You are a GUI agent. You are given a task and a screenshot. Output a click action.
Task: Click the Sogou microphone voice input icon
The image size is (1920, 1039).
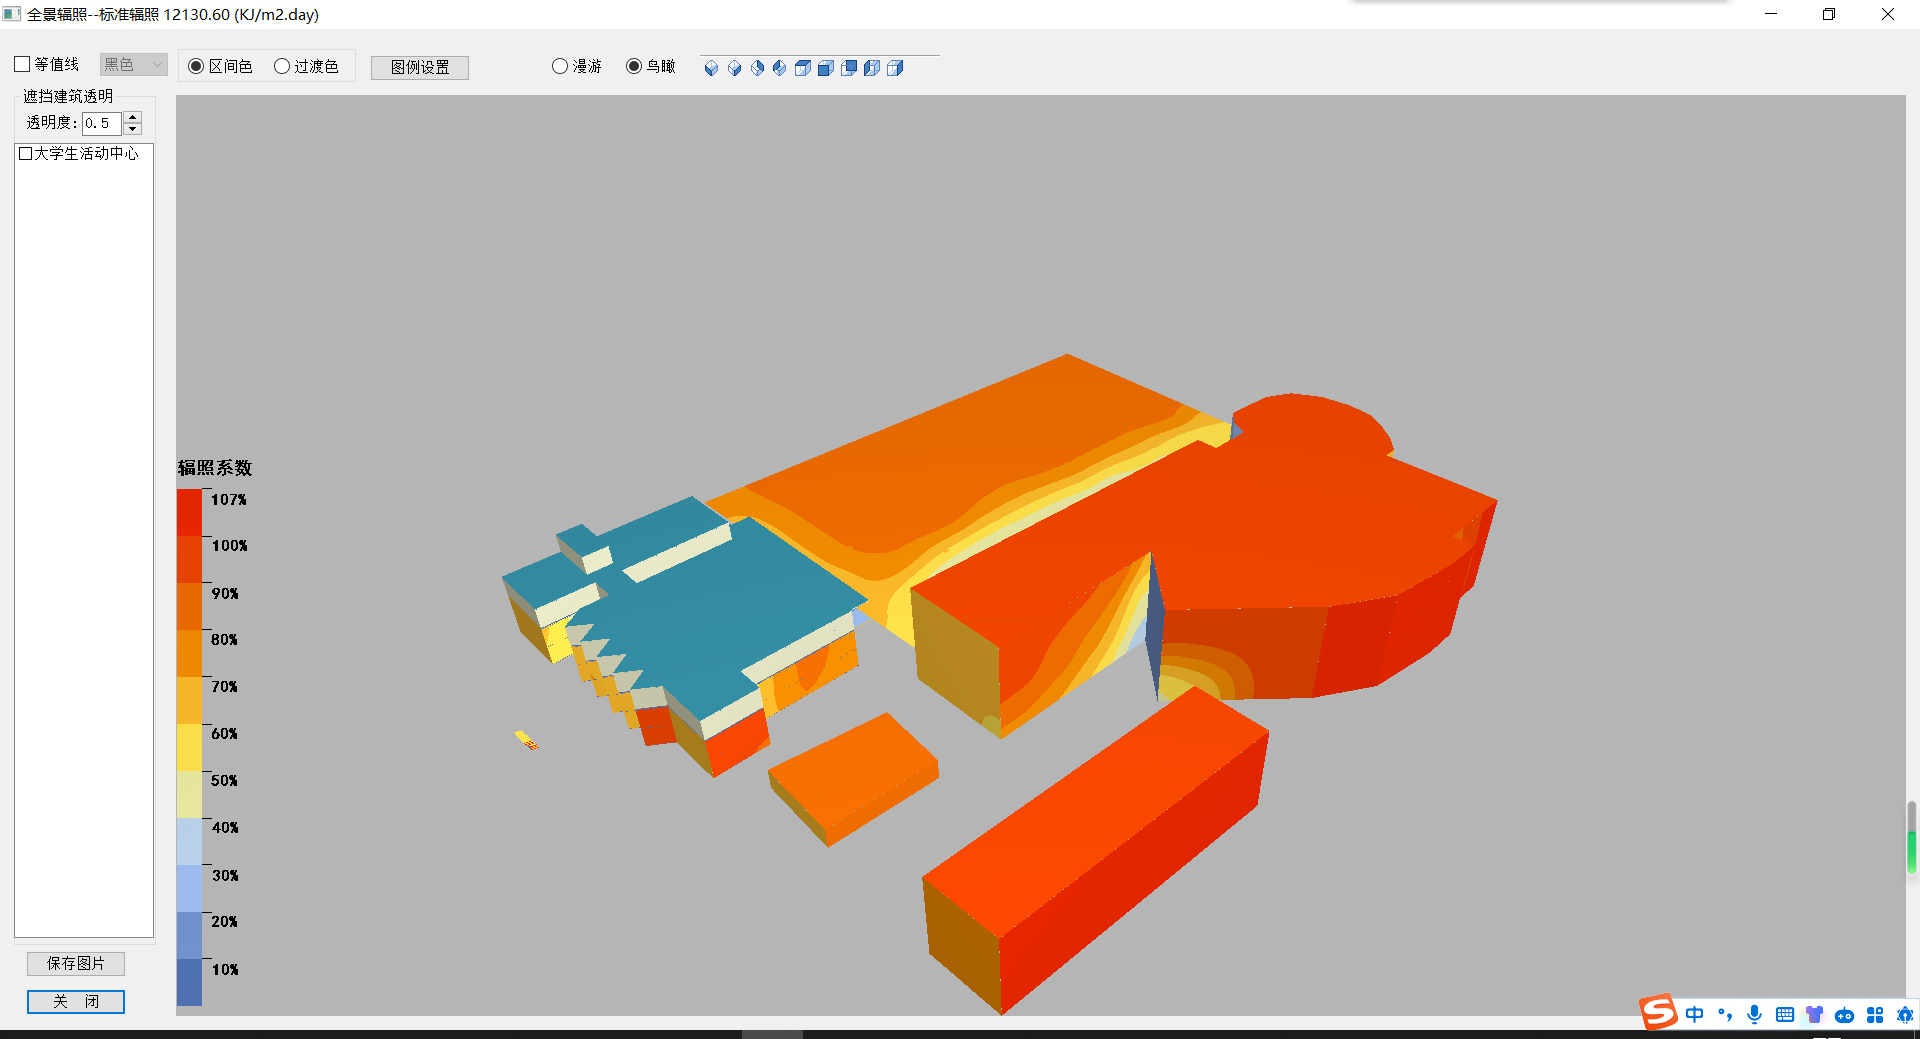coord(1754,1015)
